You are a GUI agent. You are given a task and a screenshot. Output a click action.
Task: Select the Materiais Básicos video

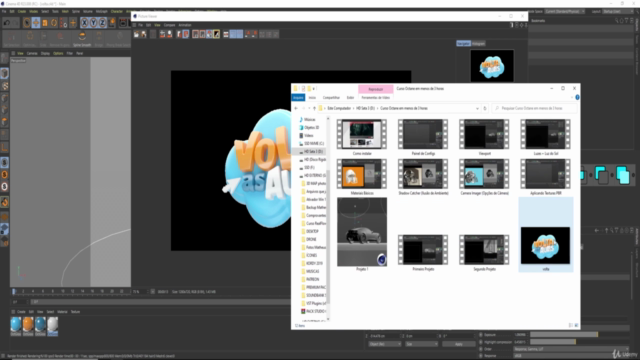(x=362, y=177)
